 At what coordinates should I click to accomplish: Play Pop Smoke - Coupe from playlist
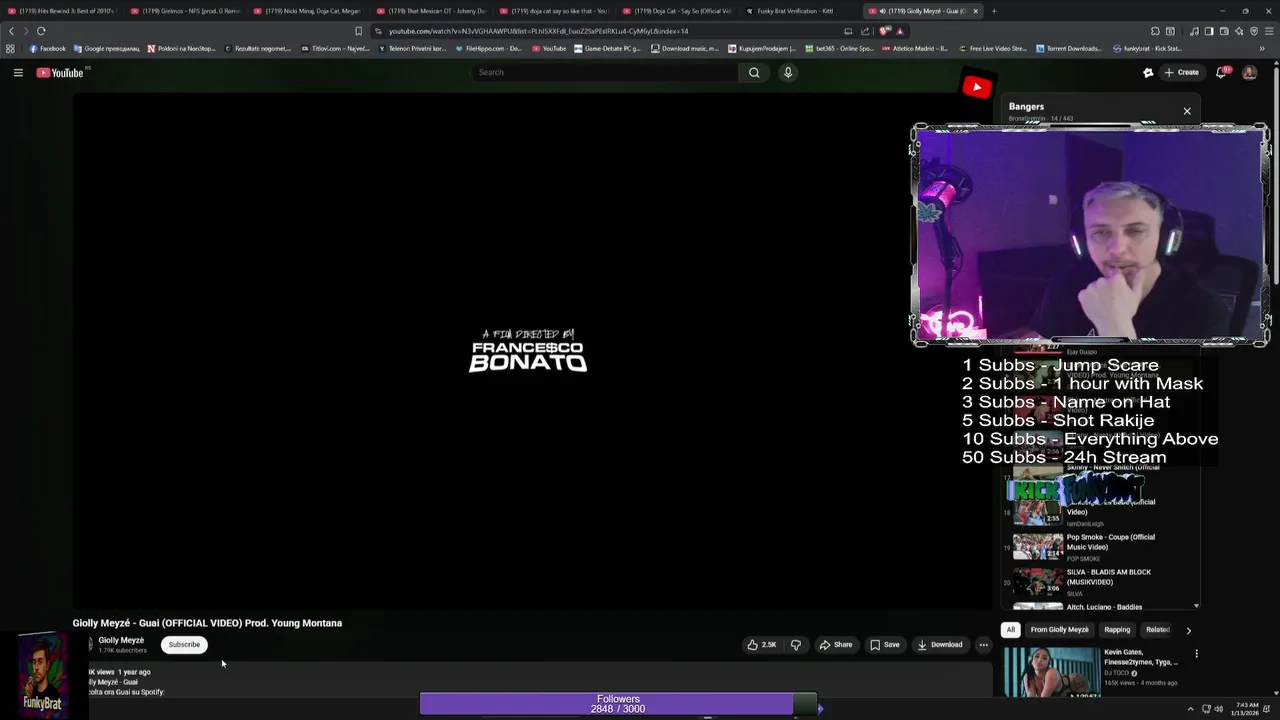point(1100,546)
